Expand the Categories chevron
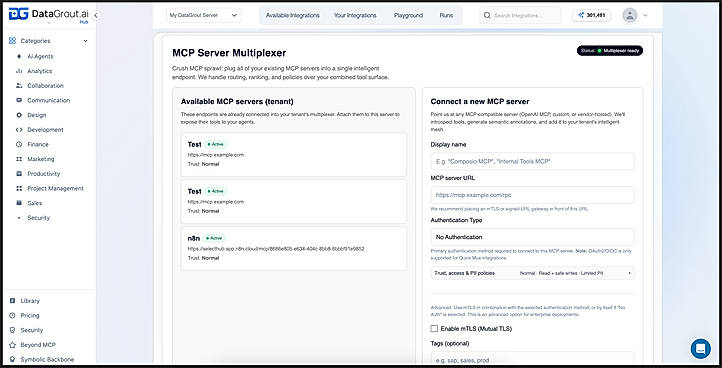The height and width of the screenshot is (368, 722). click(x=85, y=41)
